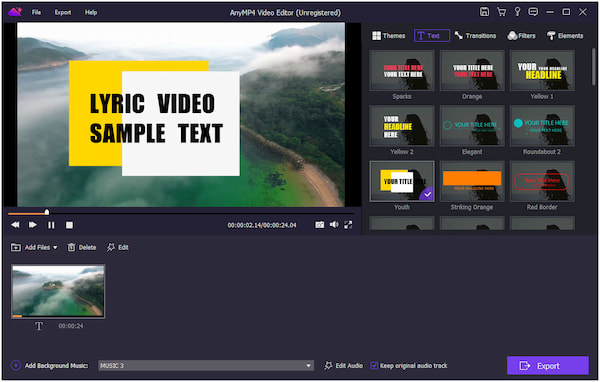Select the Elegant text template
Viewport: 600px width, 382px height.
click(x=472, y=126)
